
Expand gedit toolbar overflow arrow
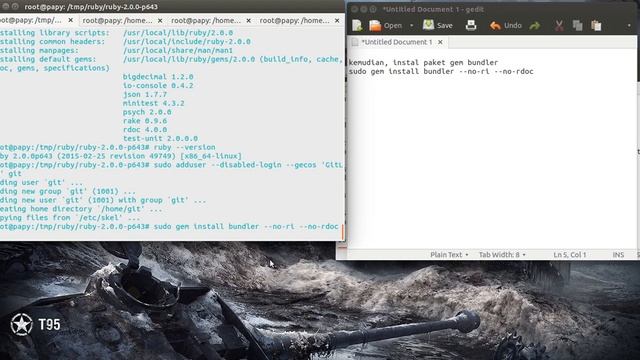tap(629, 25)
